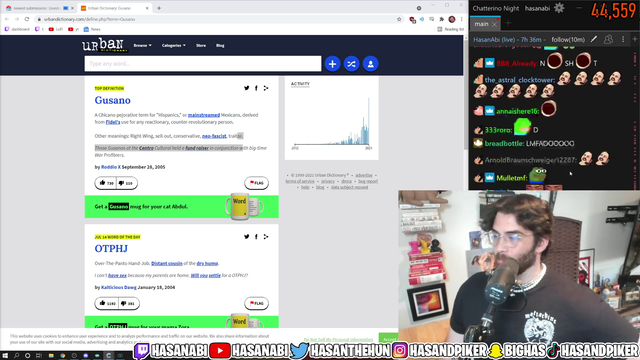The height and width of the screenshot is (360, 640).
Task: Flag the OTPHJ definition
Action: (x=256, y=303)
